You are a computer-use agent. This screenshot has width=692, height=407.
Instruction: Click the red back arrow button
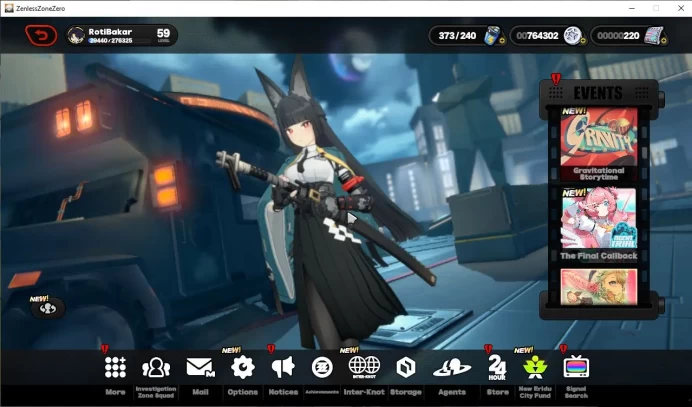pyautogui.click(x=41, y=35)
